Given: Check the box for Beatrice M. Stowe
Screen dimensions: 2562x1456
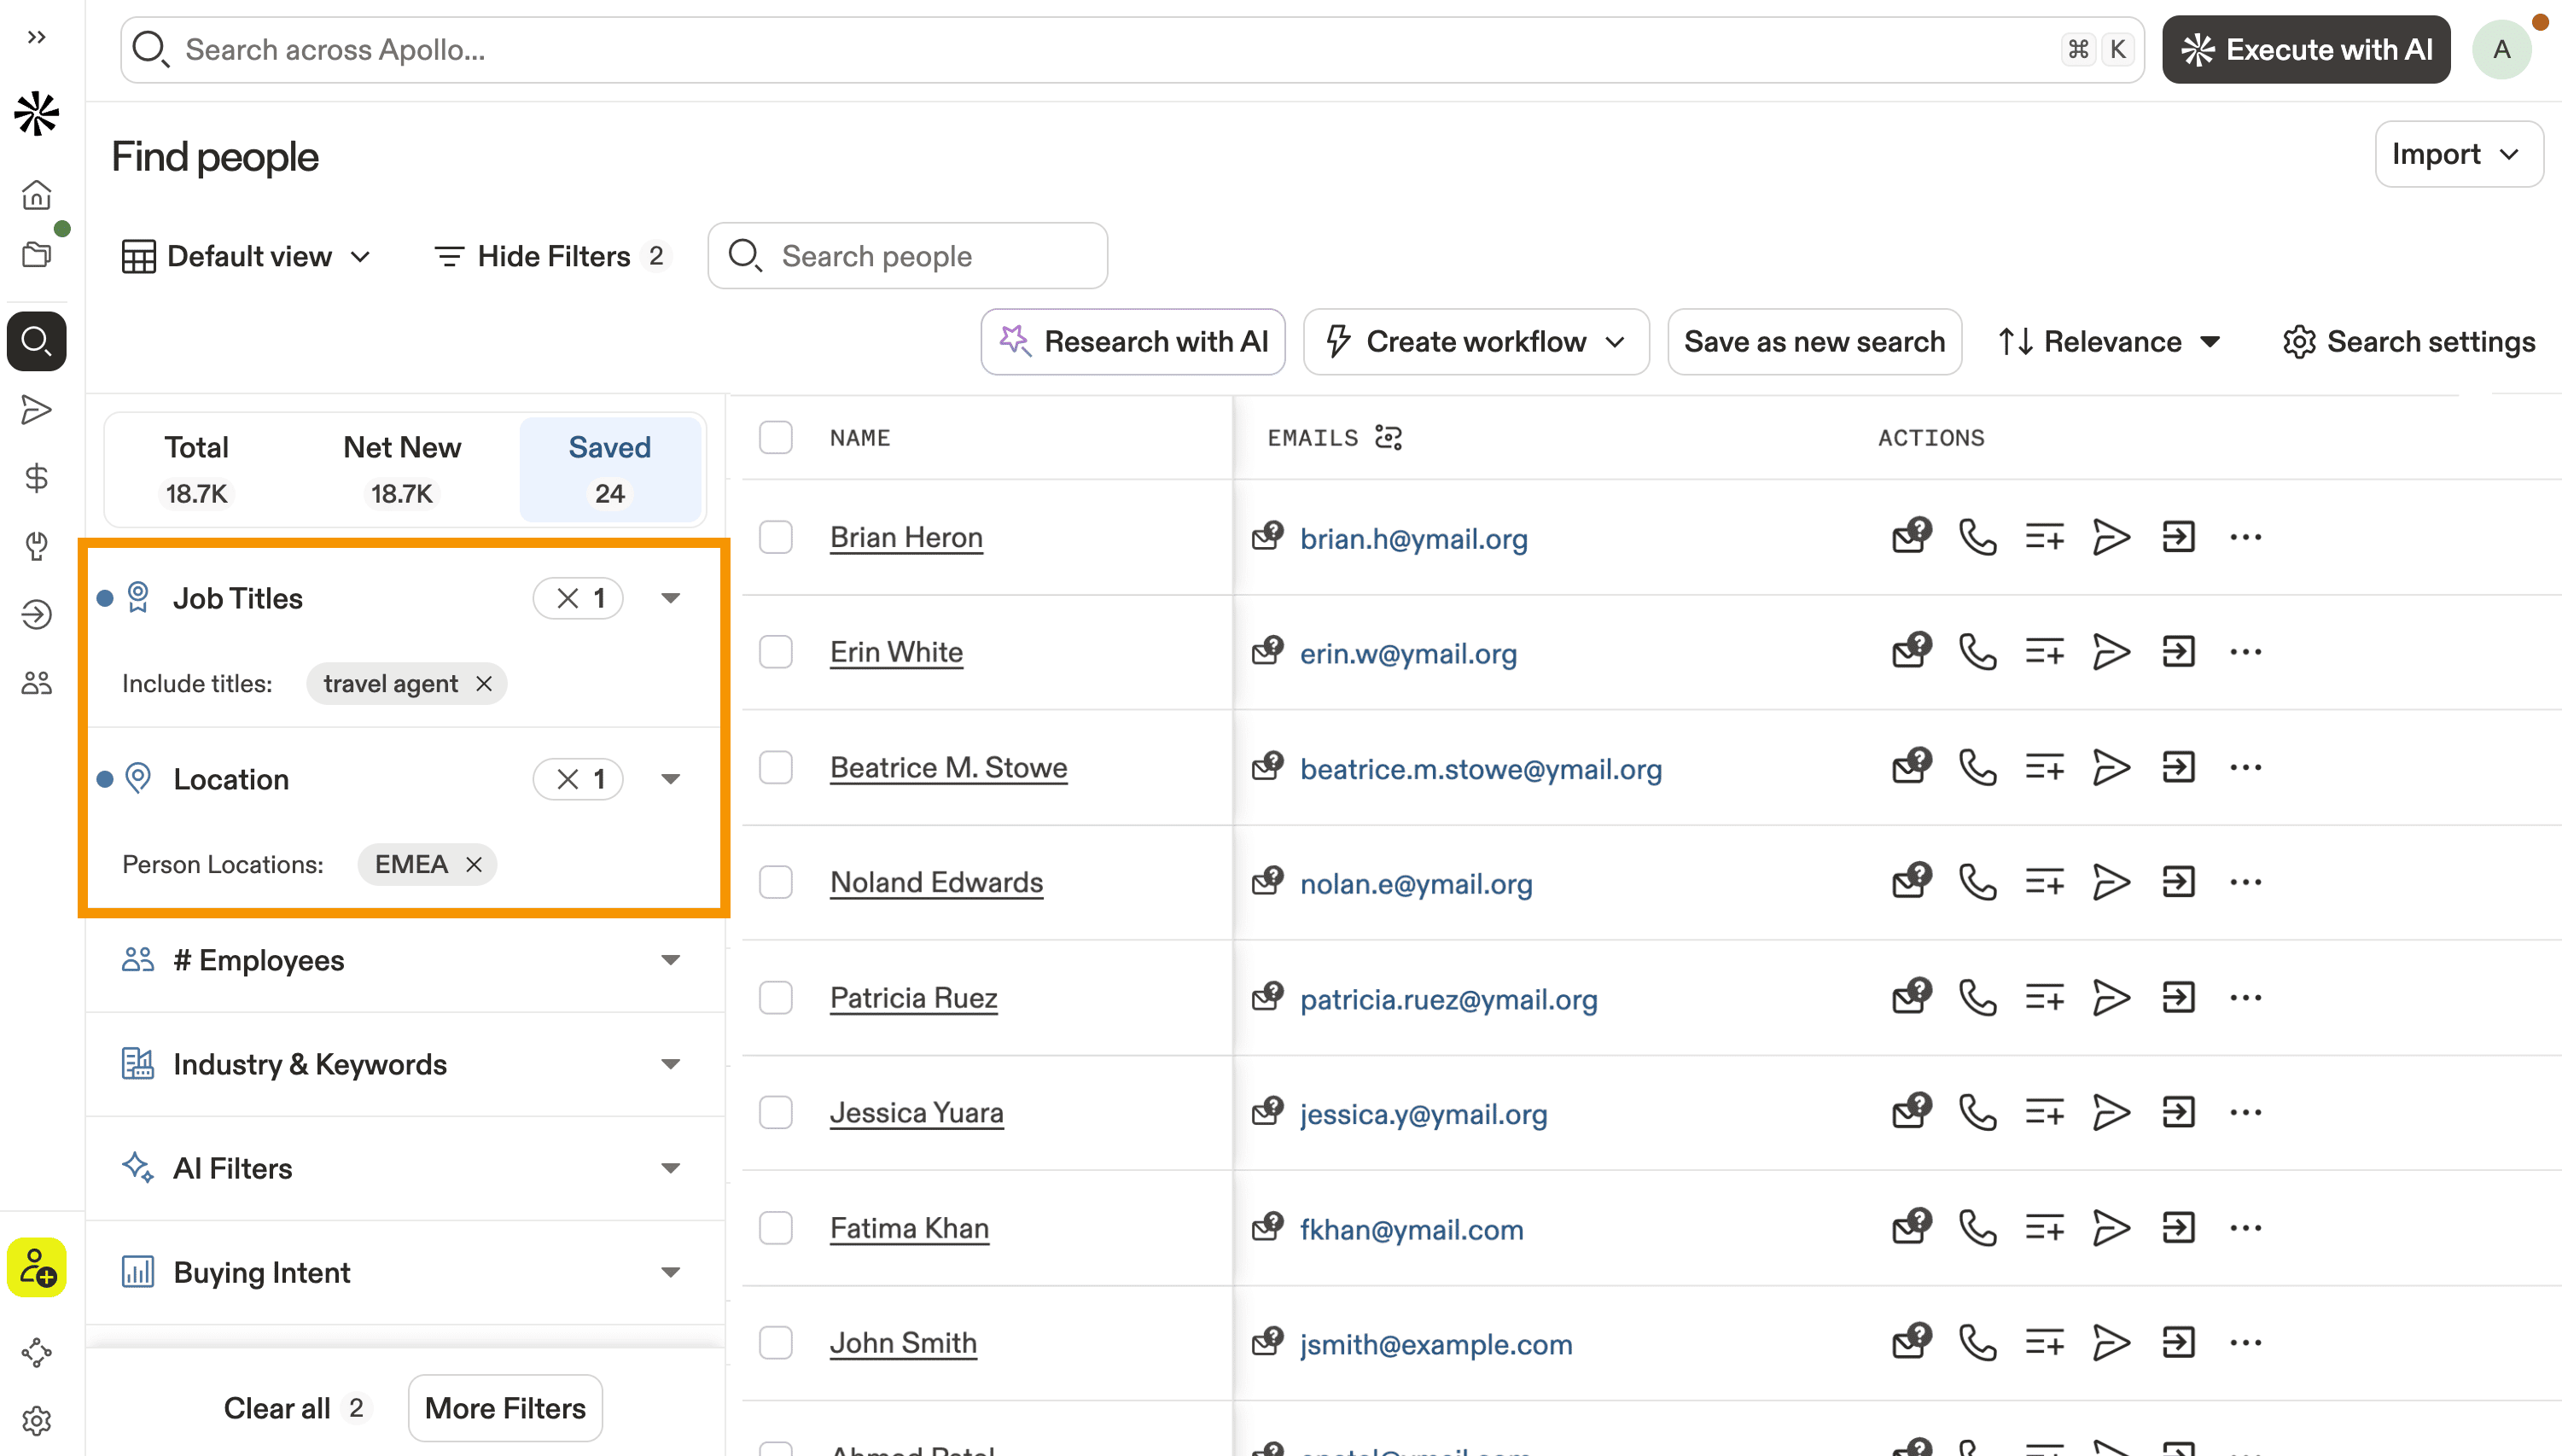Looking at the screenshot, I should click(x=775, y=767).
